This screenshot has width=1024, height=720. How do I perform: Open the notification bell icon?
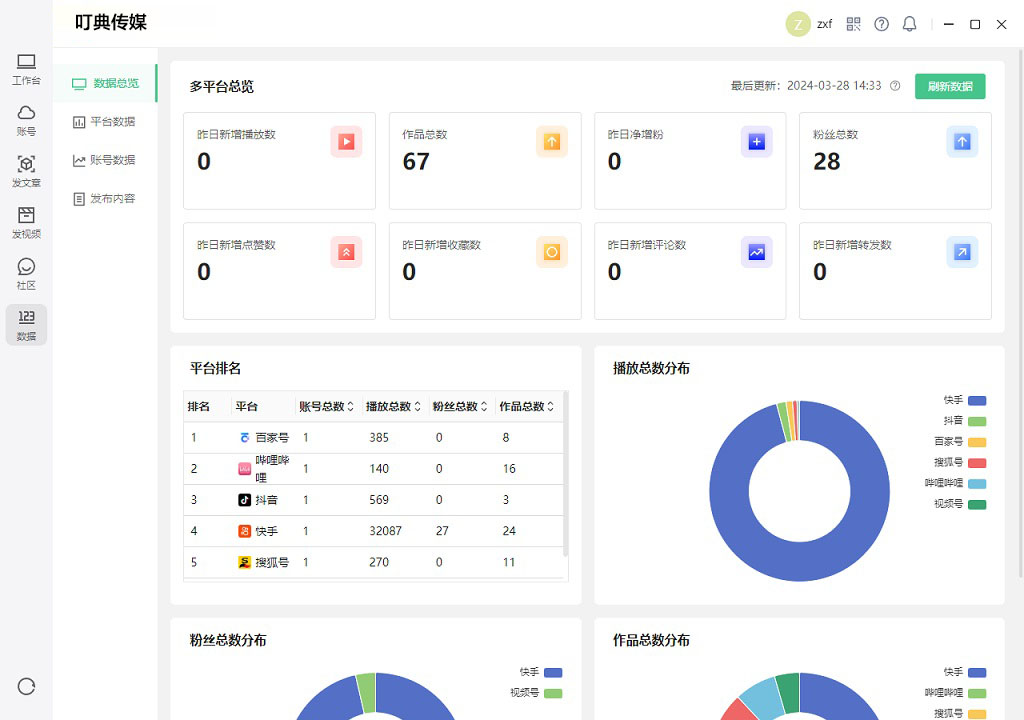[x=909, y=24]
